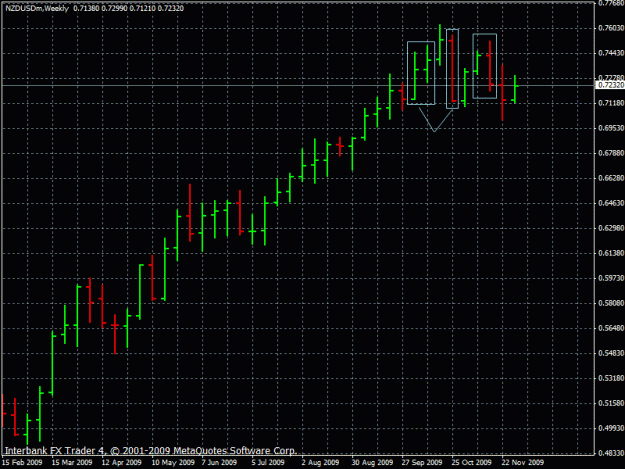Image resolution: width=625 pixels, height=469 pixels.
Task: Click the 5 Jul 2009 date label
Action: coord(268,462)
